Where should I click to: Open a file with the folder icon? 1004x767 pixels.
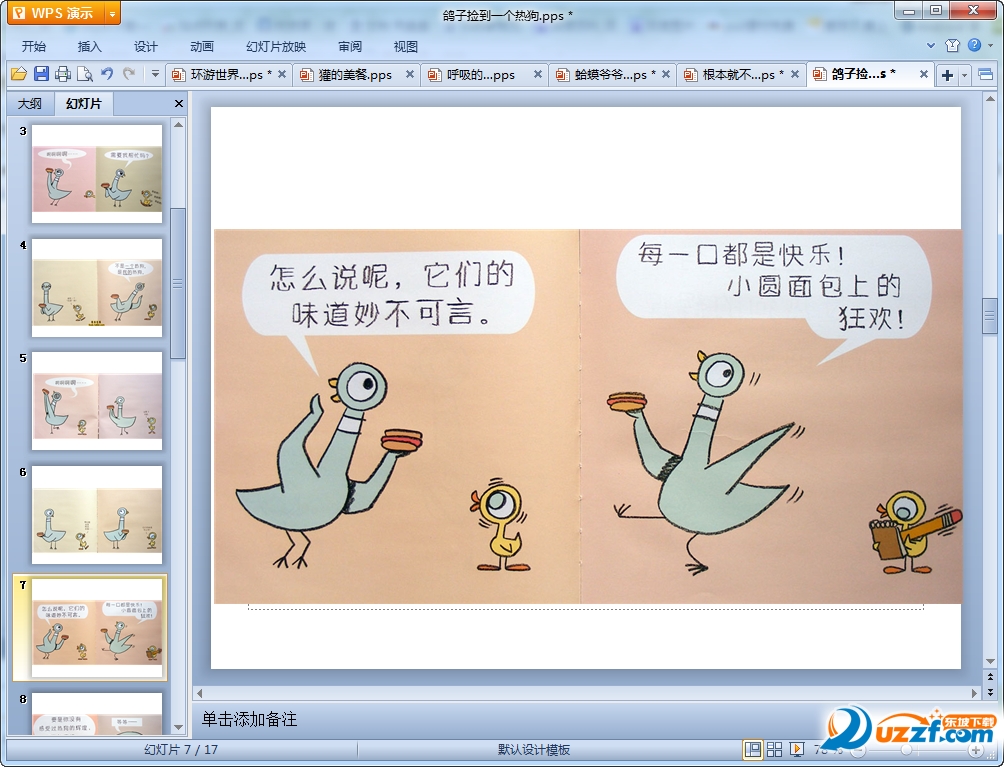tap(19, 74)
